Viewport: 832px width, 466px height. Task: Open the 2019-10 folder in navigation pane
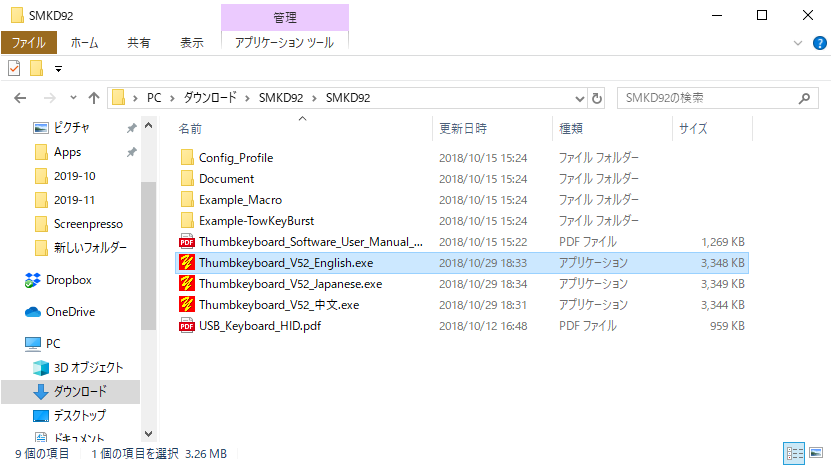point(75,176)
